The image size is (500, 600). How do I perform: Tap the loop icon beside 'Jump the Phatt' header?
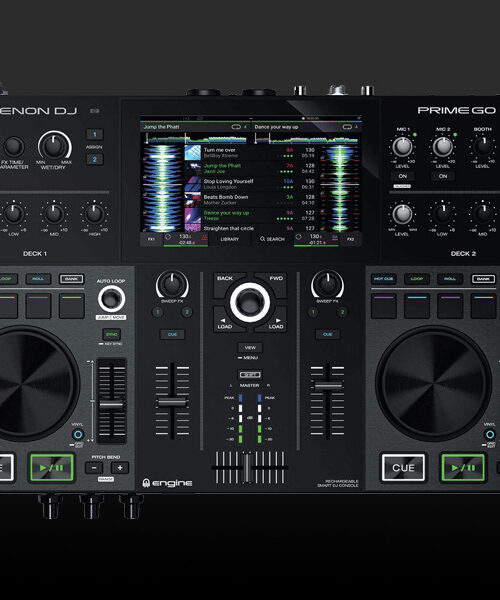pyautogui.click(x=236, y=127)
